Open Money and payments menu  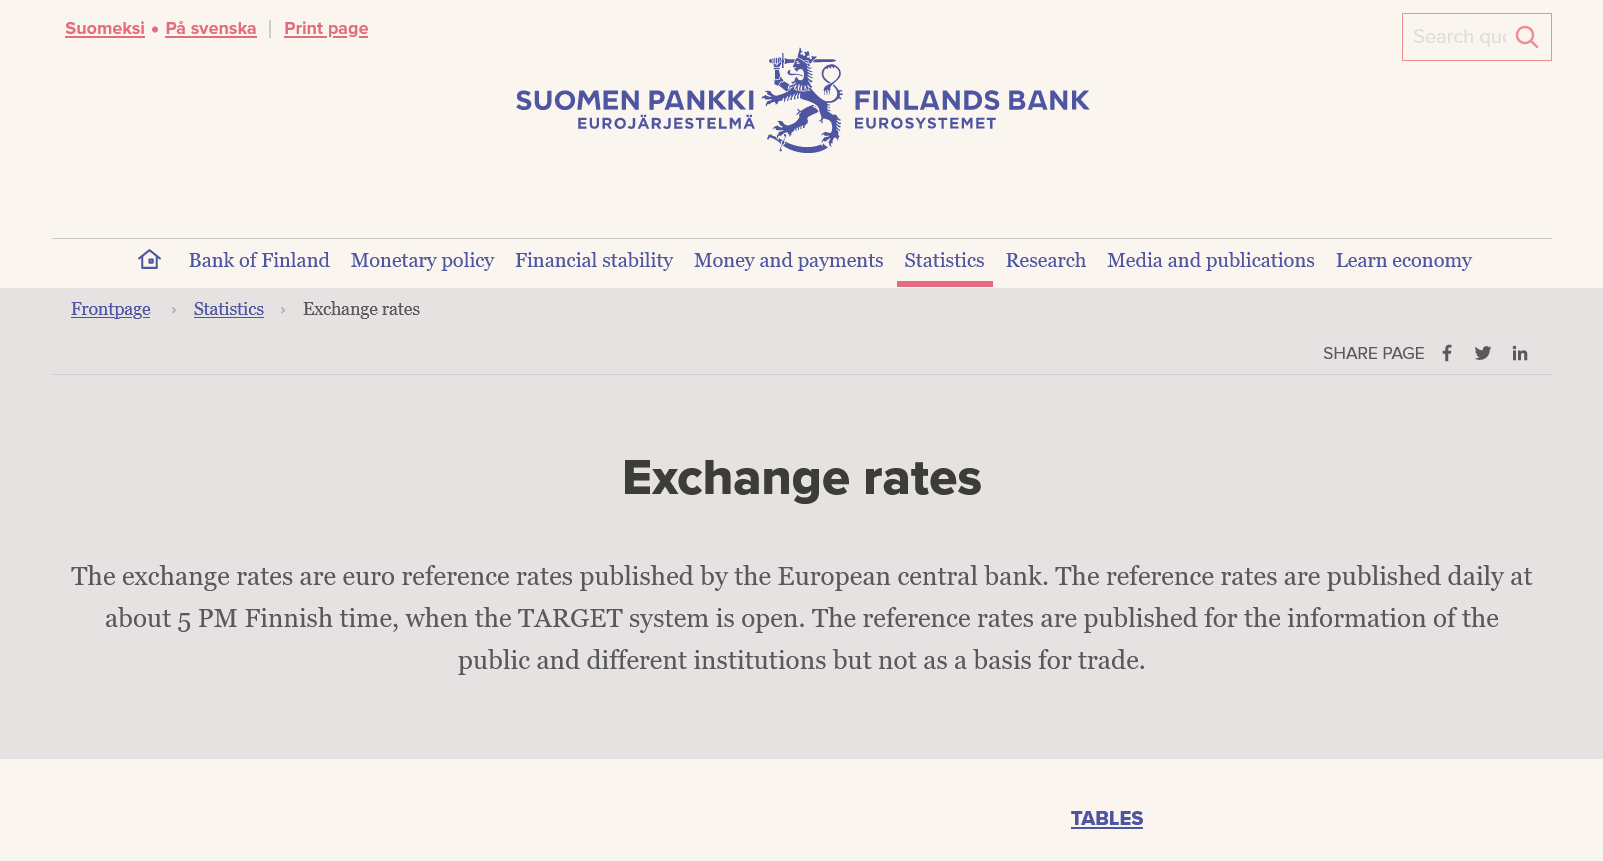point(788,261)
